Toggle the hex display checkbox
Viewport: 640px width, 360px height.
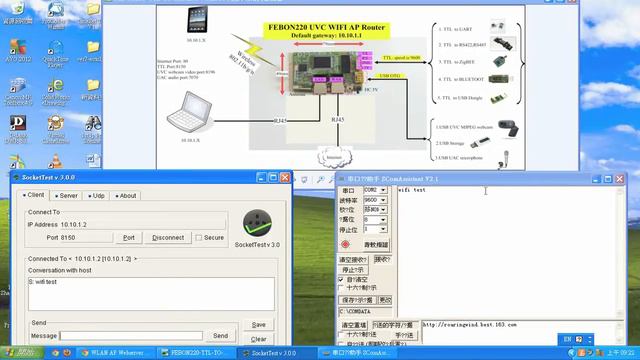(341, 288)
